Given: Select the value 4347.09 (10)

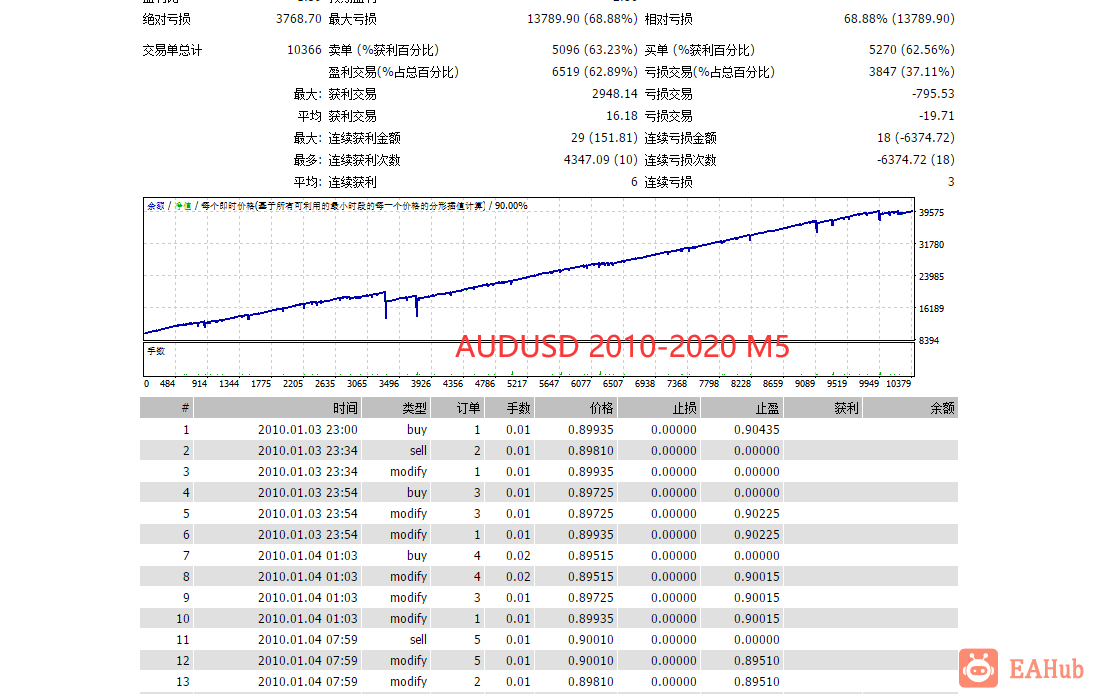Looking at the screenshot, I should coord(601,160).
